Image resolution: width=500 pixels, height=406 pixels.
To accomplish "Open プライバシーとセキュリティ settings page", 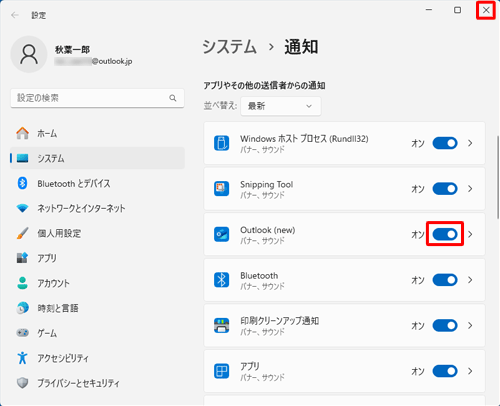I will [97, 383].
